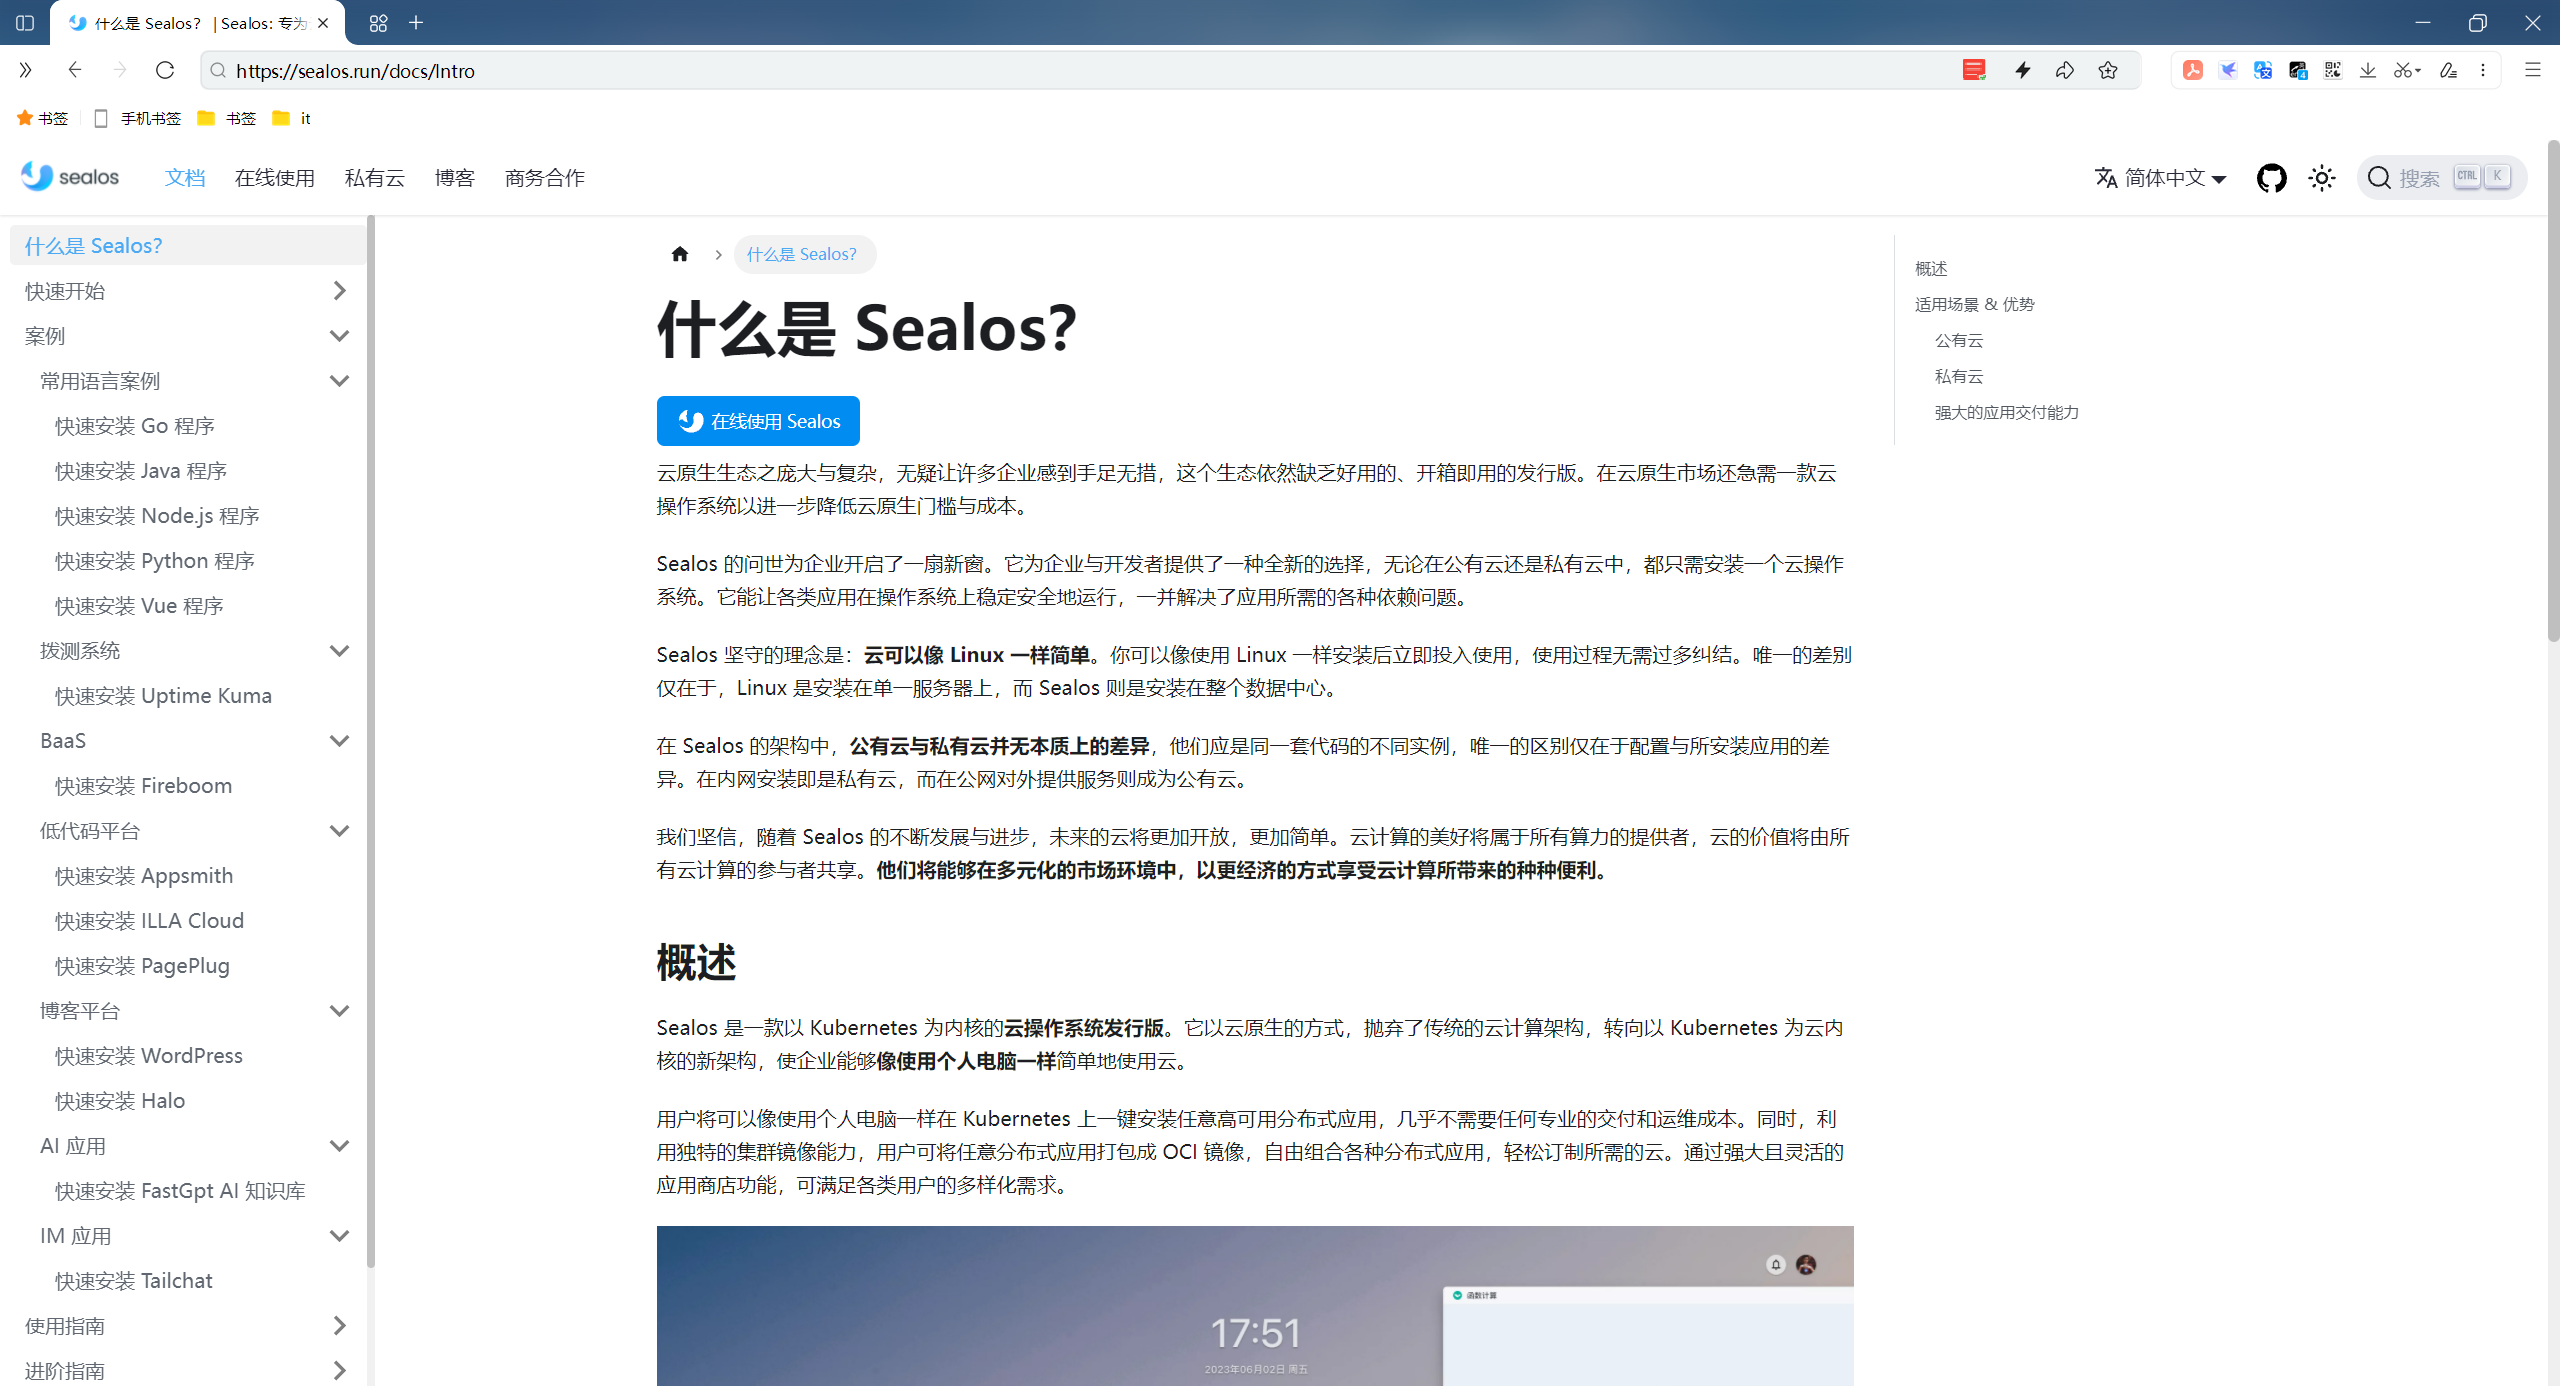Viewport: 2560px width, 1386px height.
Task: Click the lightning speed mode icon
Action: pos(2023,70)
